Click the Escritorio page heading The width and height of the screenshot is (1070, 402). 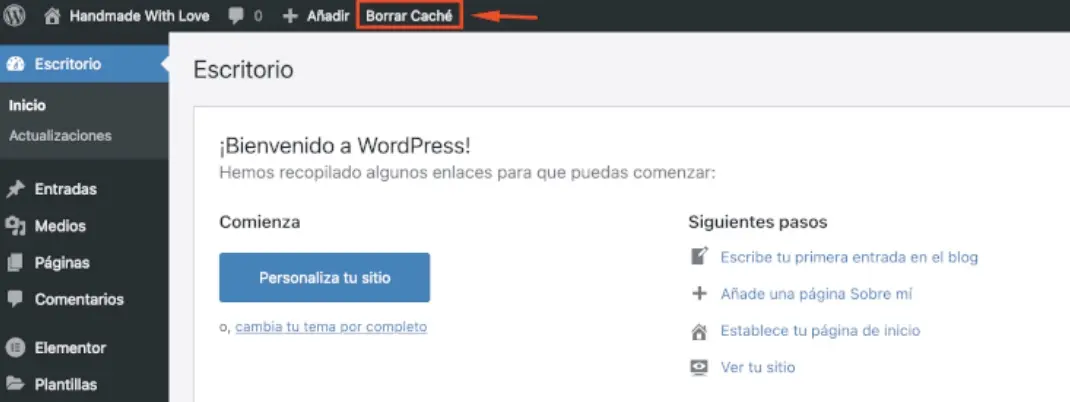pyautogui.click(x=244, y=70)
